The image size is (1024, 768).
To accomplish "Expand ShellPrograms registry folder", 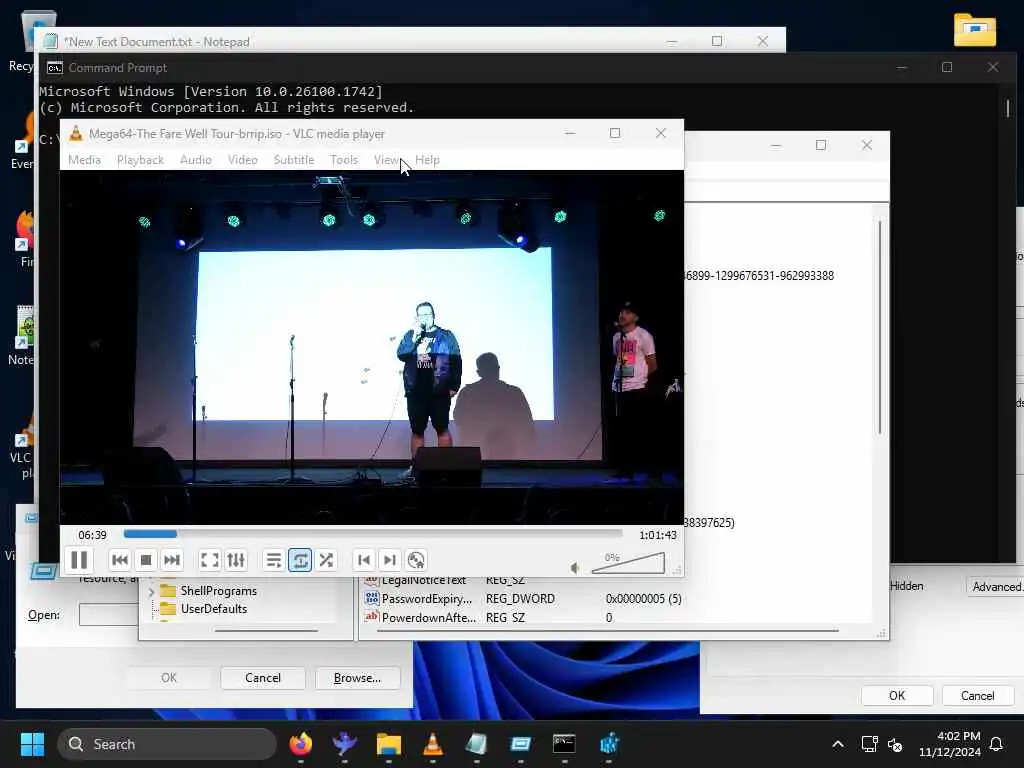I will (x=152, y=591).
